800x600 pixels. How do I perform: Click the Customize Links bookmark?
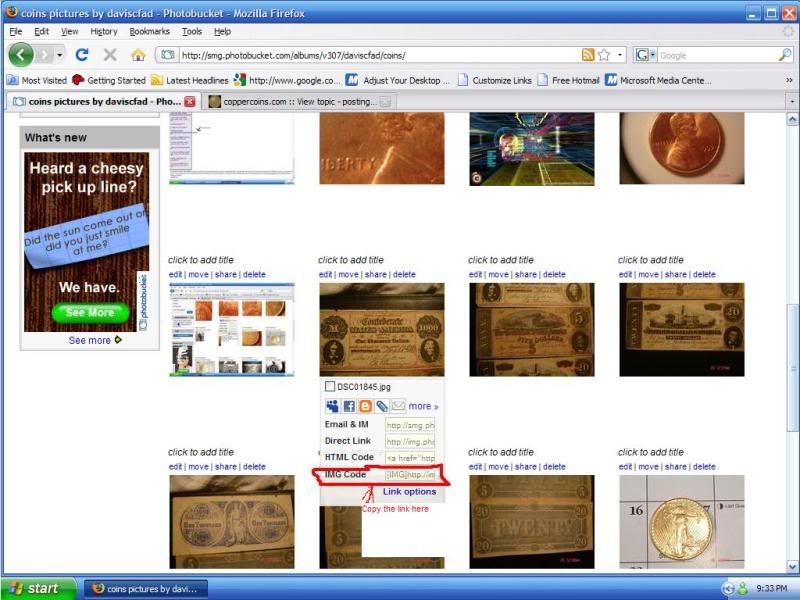point(495,81)
